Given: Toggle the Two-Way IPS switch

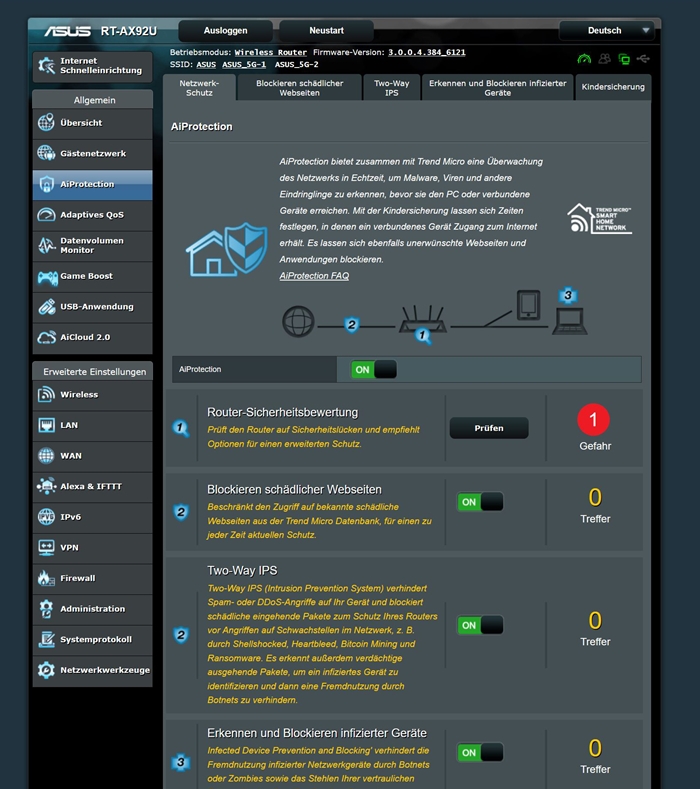Looking at the screenshot, I should click(480, 625).
